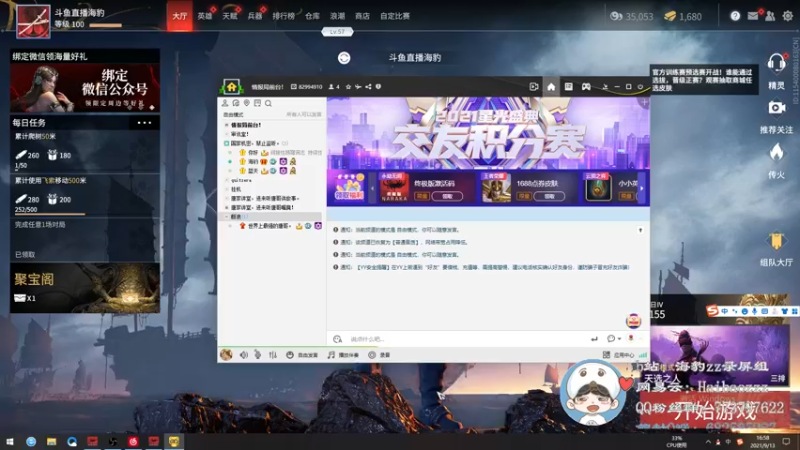Switch to the 英雄 heroes tab

point(205,16)
